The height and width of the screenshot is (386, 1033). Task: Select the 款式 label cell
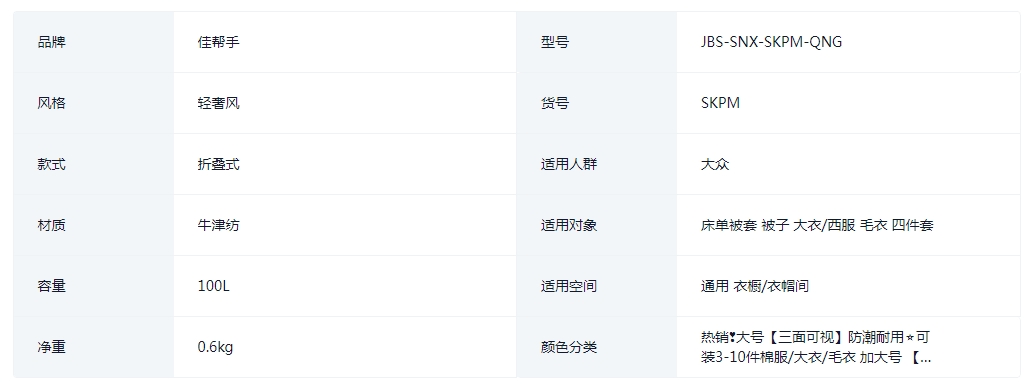[94, 164]
